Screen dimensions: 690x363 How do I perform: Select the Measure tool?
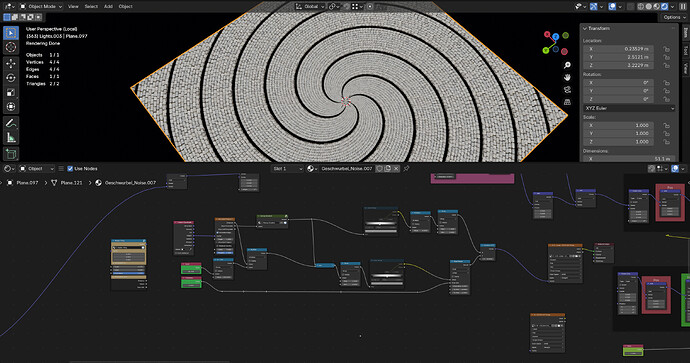tap(11, 138)
